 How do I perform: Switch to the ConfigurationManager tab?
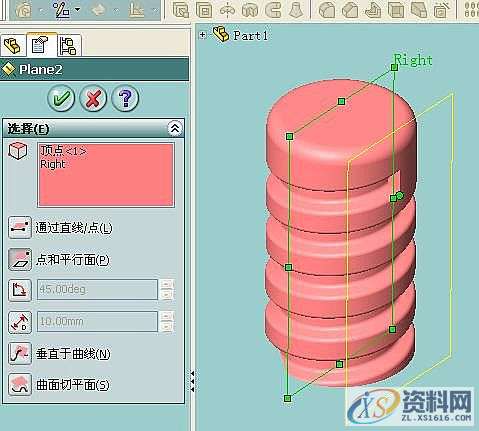[69, 46]
